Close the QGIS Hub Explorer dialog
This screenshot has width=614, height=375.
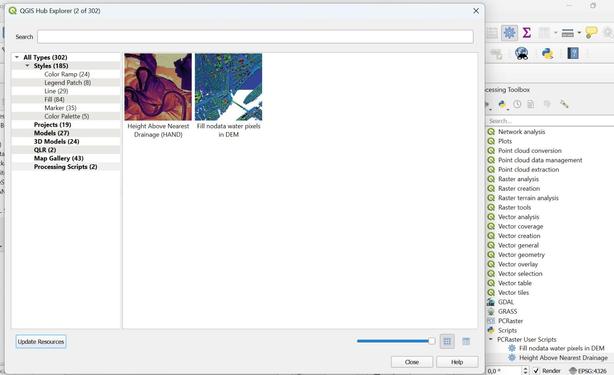point(476,11)
